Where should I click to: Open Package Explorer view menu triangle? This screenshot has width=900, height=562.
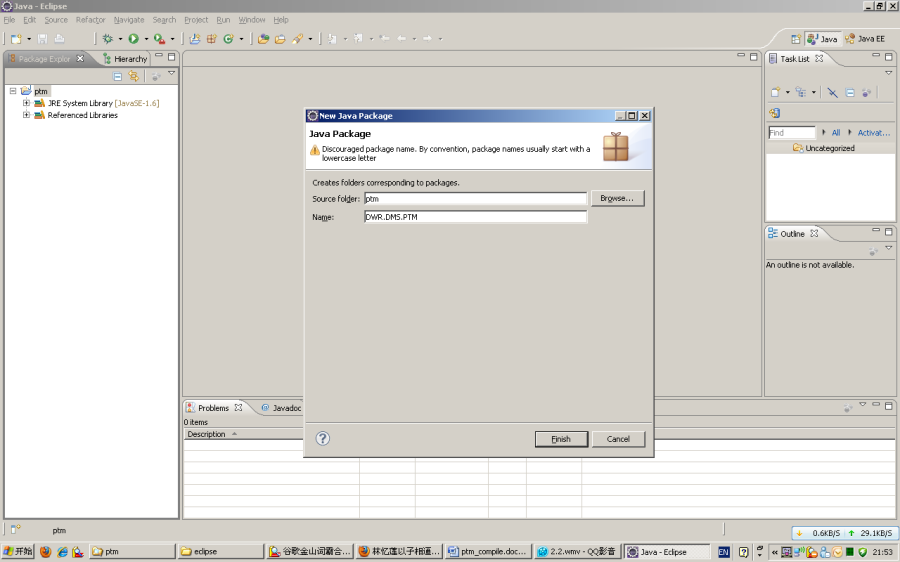(x=171, y=73)
